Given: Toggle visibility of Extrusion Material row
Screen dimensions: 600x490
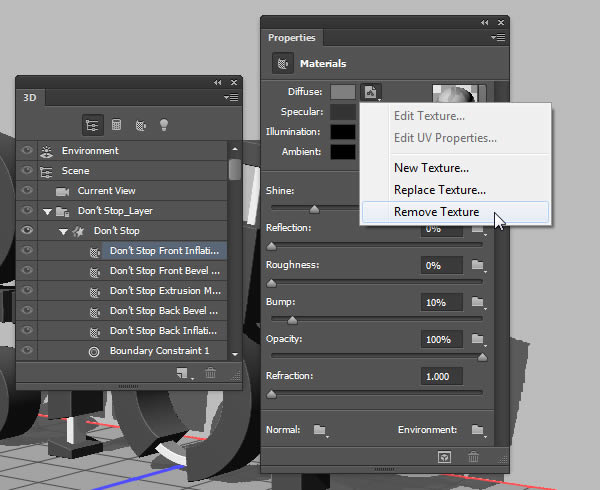Looking at the screenshot, I should coord(27,290).
